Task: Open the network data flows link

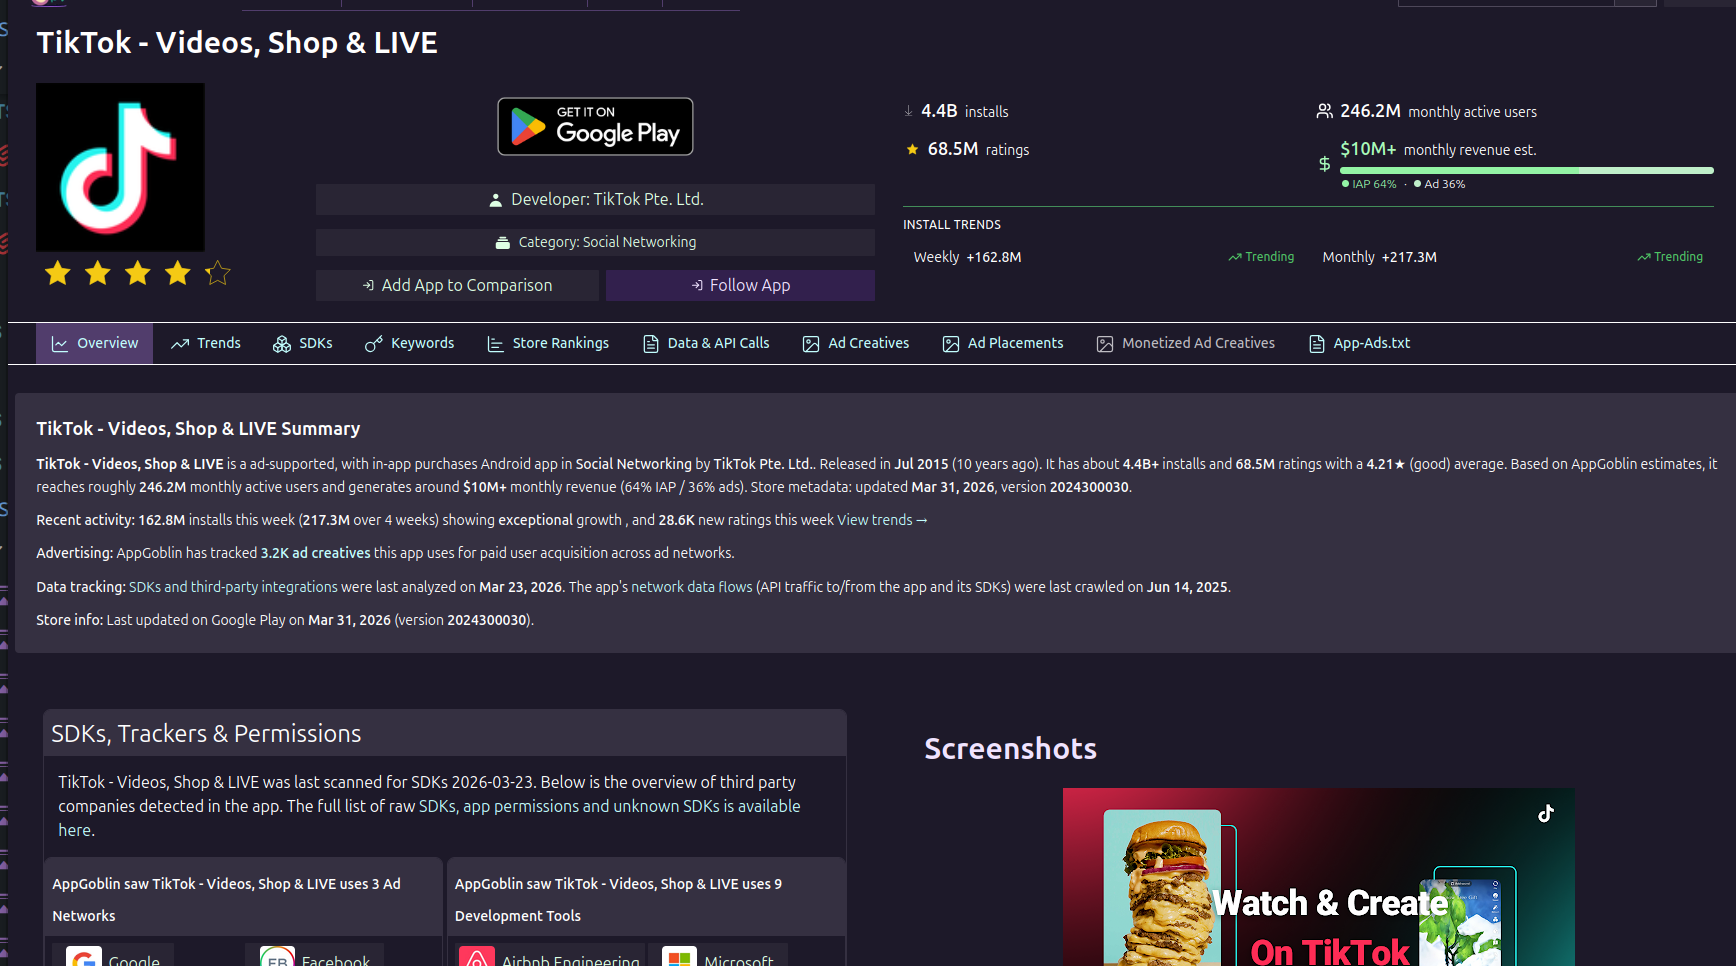Action: tap(691, 587)
